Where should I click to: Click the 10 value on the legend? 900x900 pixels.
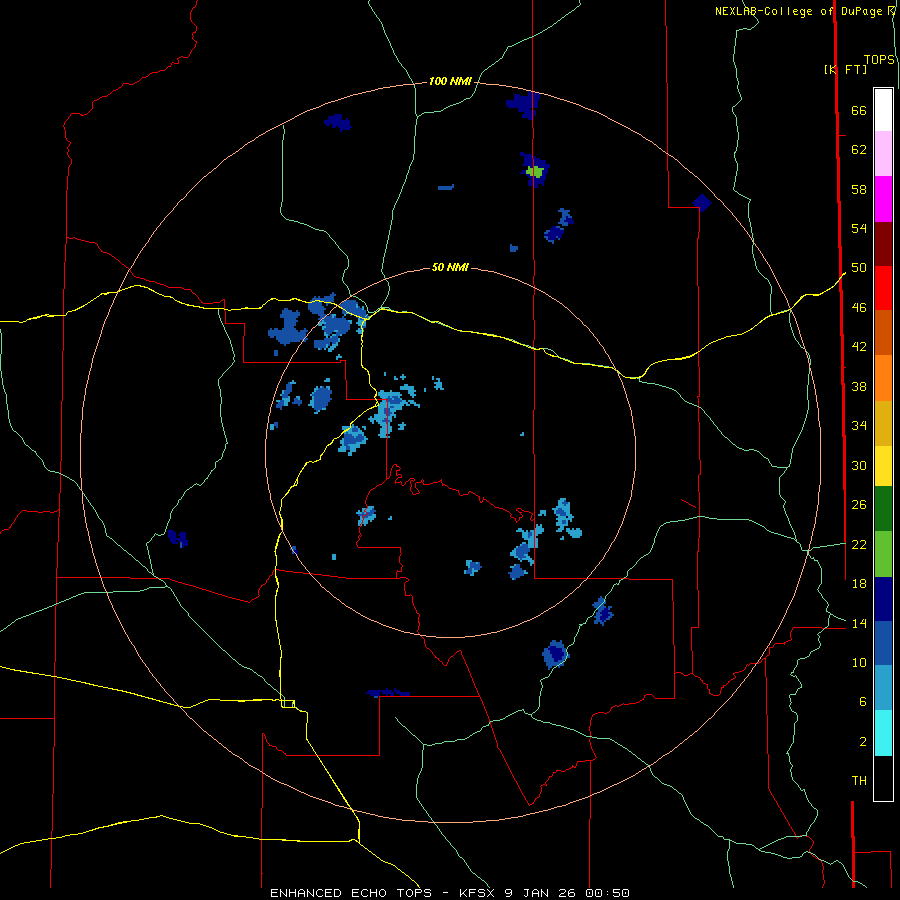tap(859, 663)
